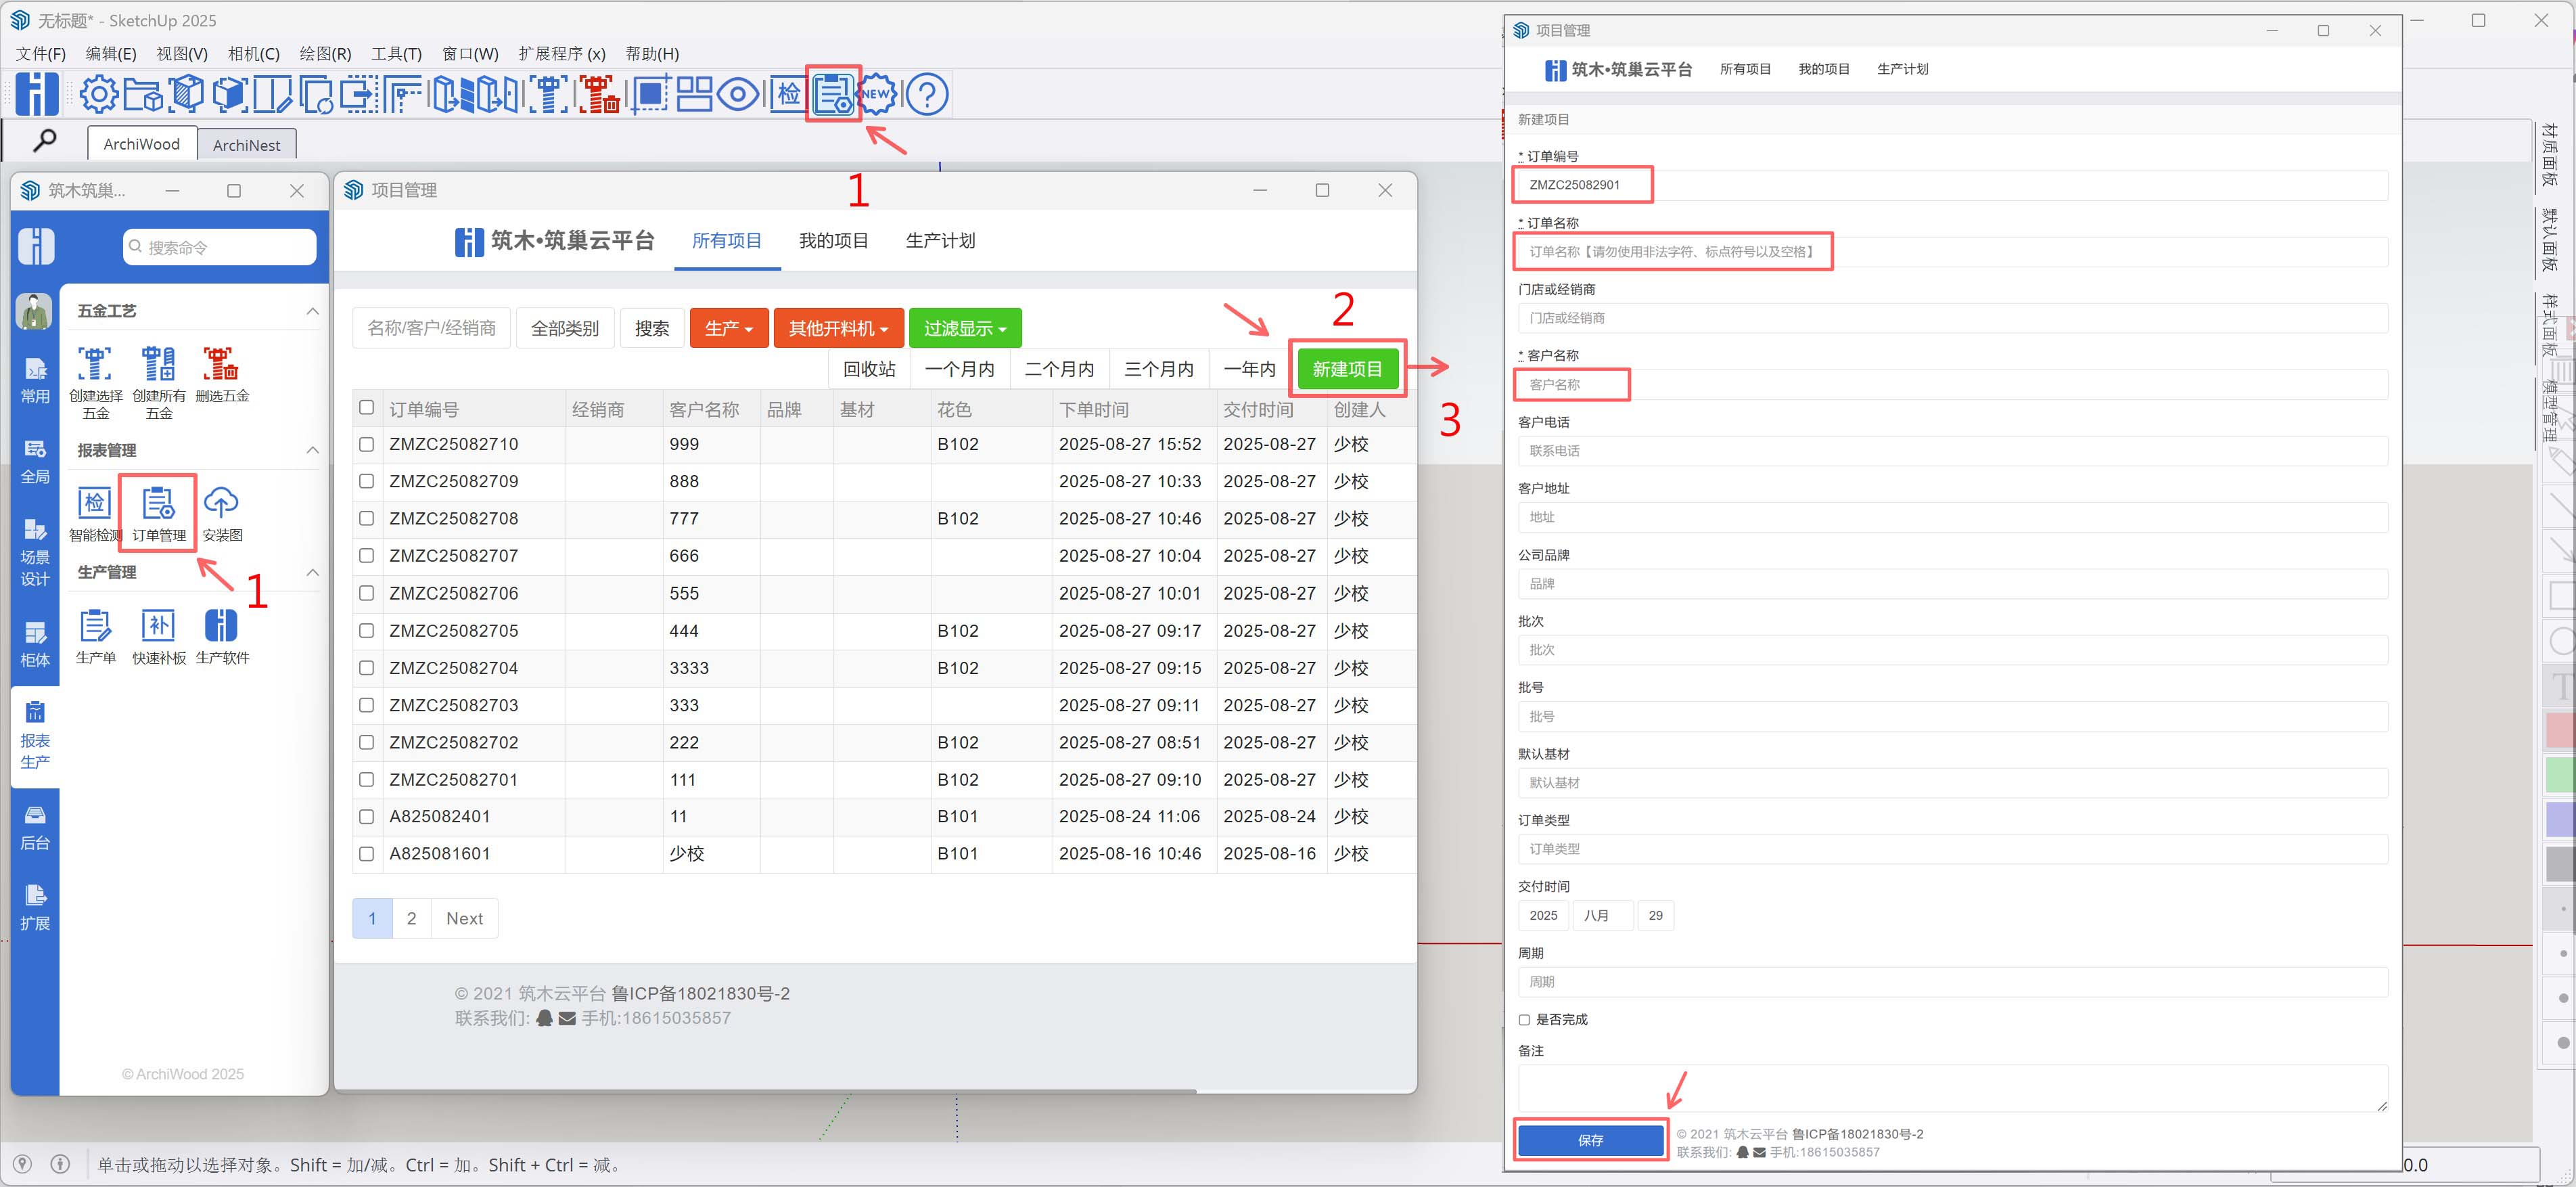Click the order management toolbar icon
The height and width of the screenshot is (1187, 2576).
(x=832, y=95)
